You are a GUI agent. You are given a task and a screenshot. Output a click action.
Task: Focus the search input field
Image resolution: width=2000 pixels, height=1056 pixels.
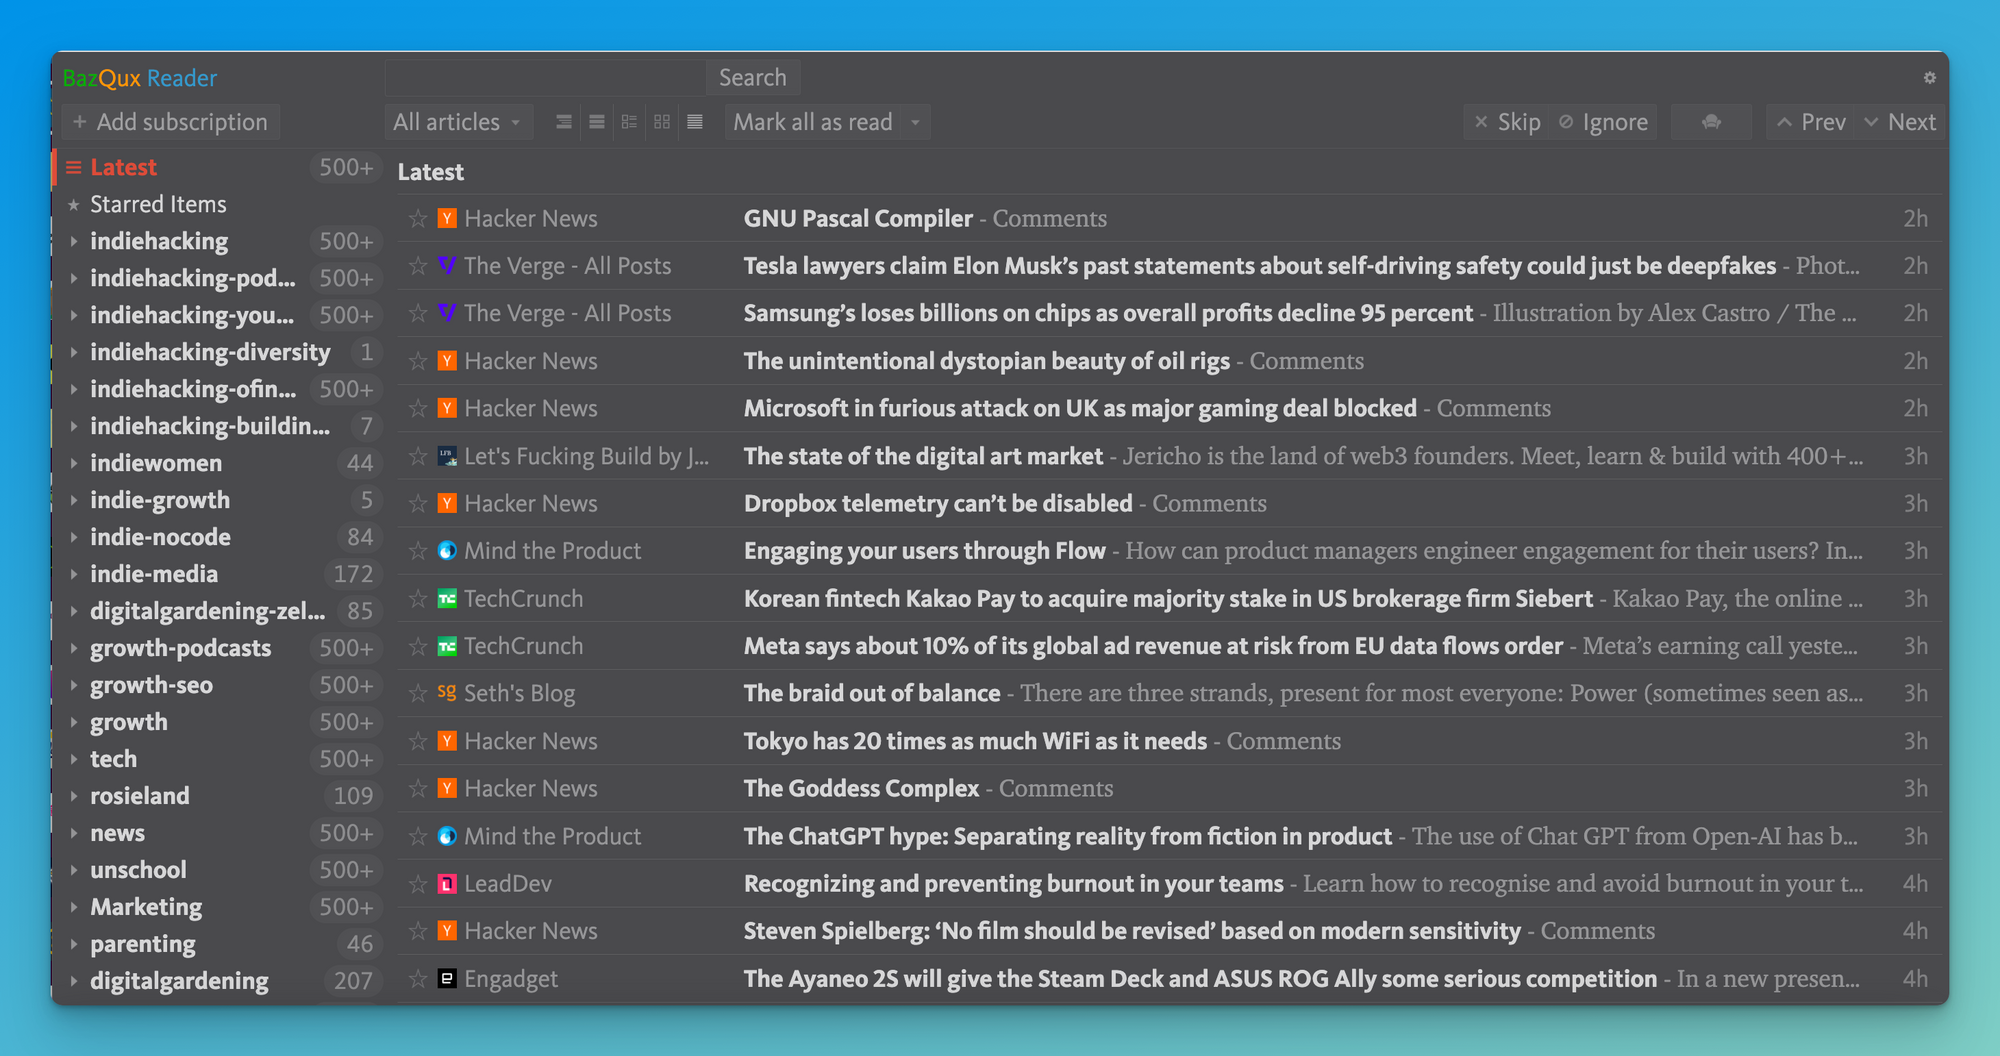click(546, 78)
